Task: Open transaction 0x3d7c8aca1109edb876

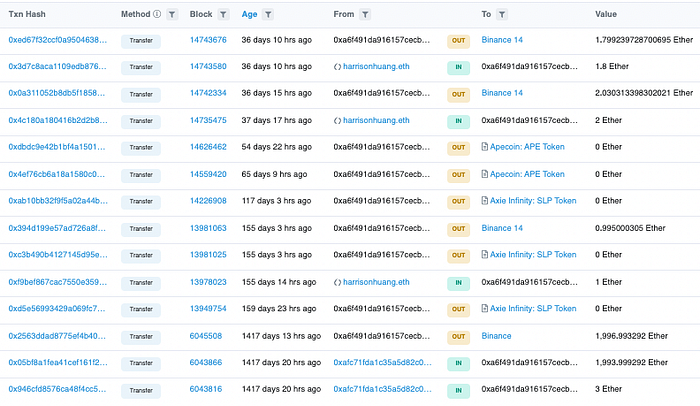Action: (58, 66)
